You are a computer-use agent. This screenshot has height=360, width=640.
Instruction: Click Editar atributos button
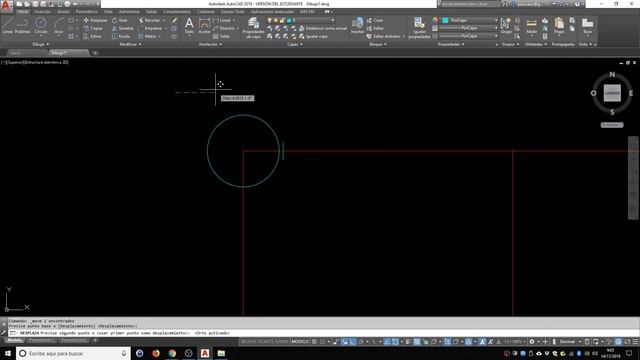383,36
